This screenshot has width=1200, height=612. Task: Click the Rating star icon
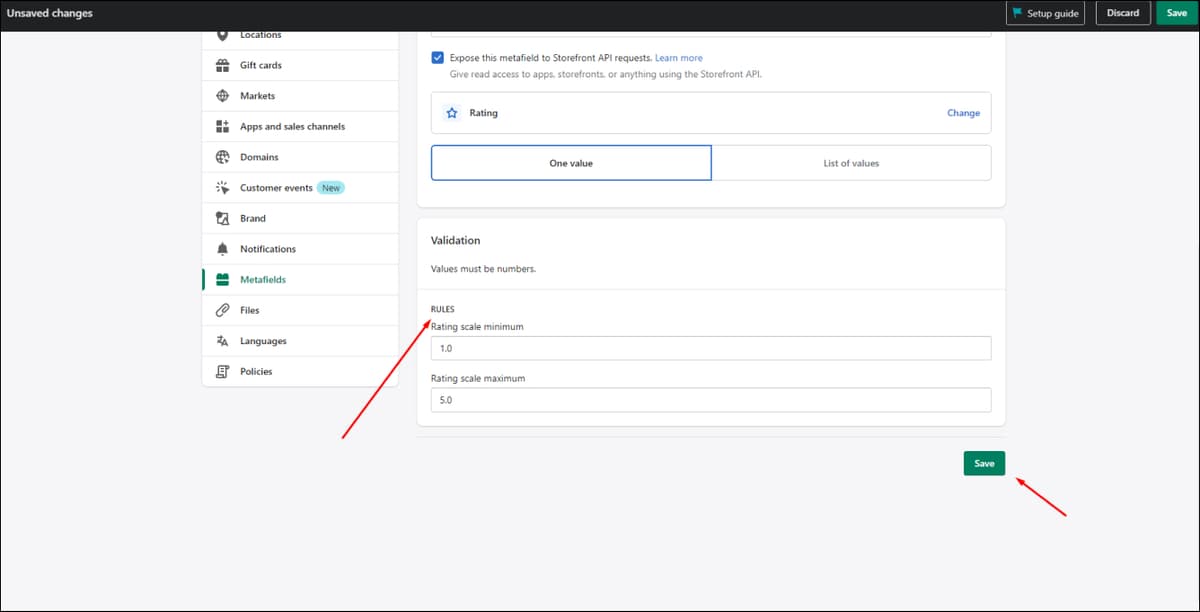(452, 113)
